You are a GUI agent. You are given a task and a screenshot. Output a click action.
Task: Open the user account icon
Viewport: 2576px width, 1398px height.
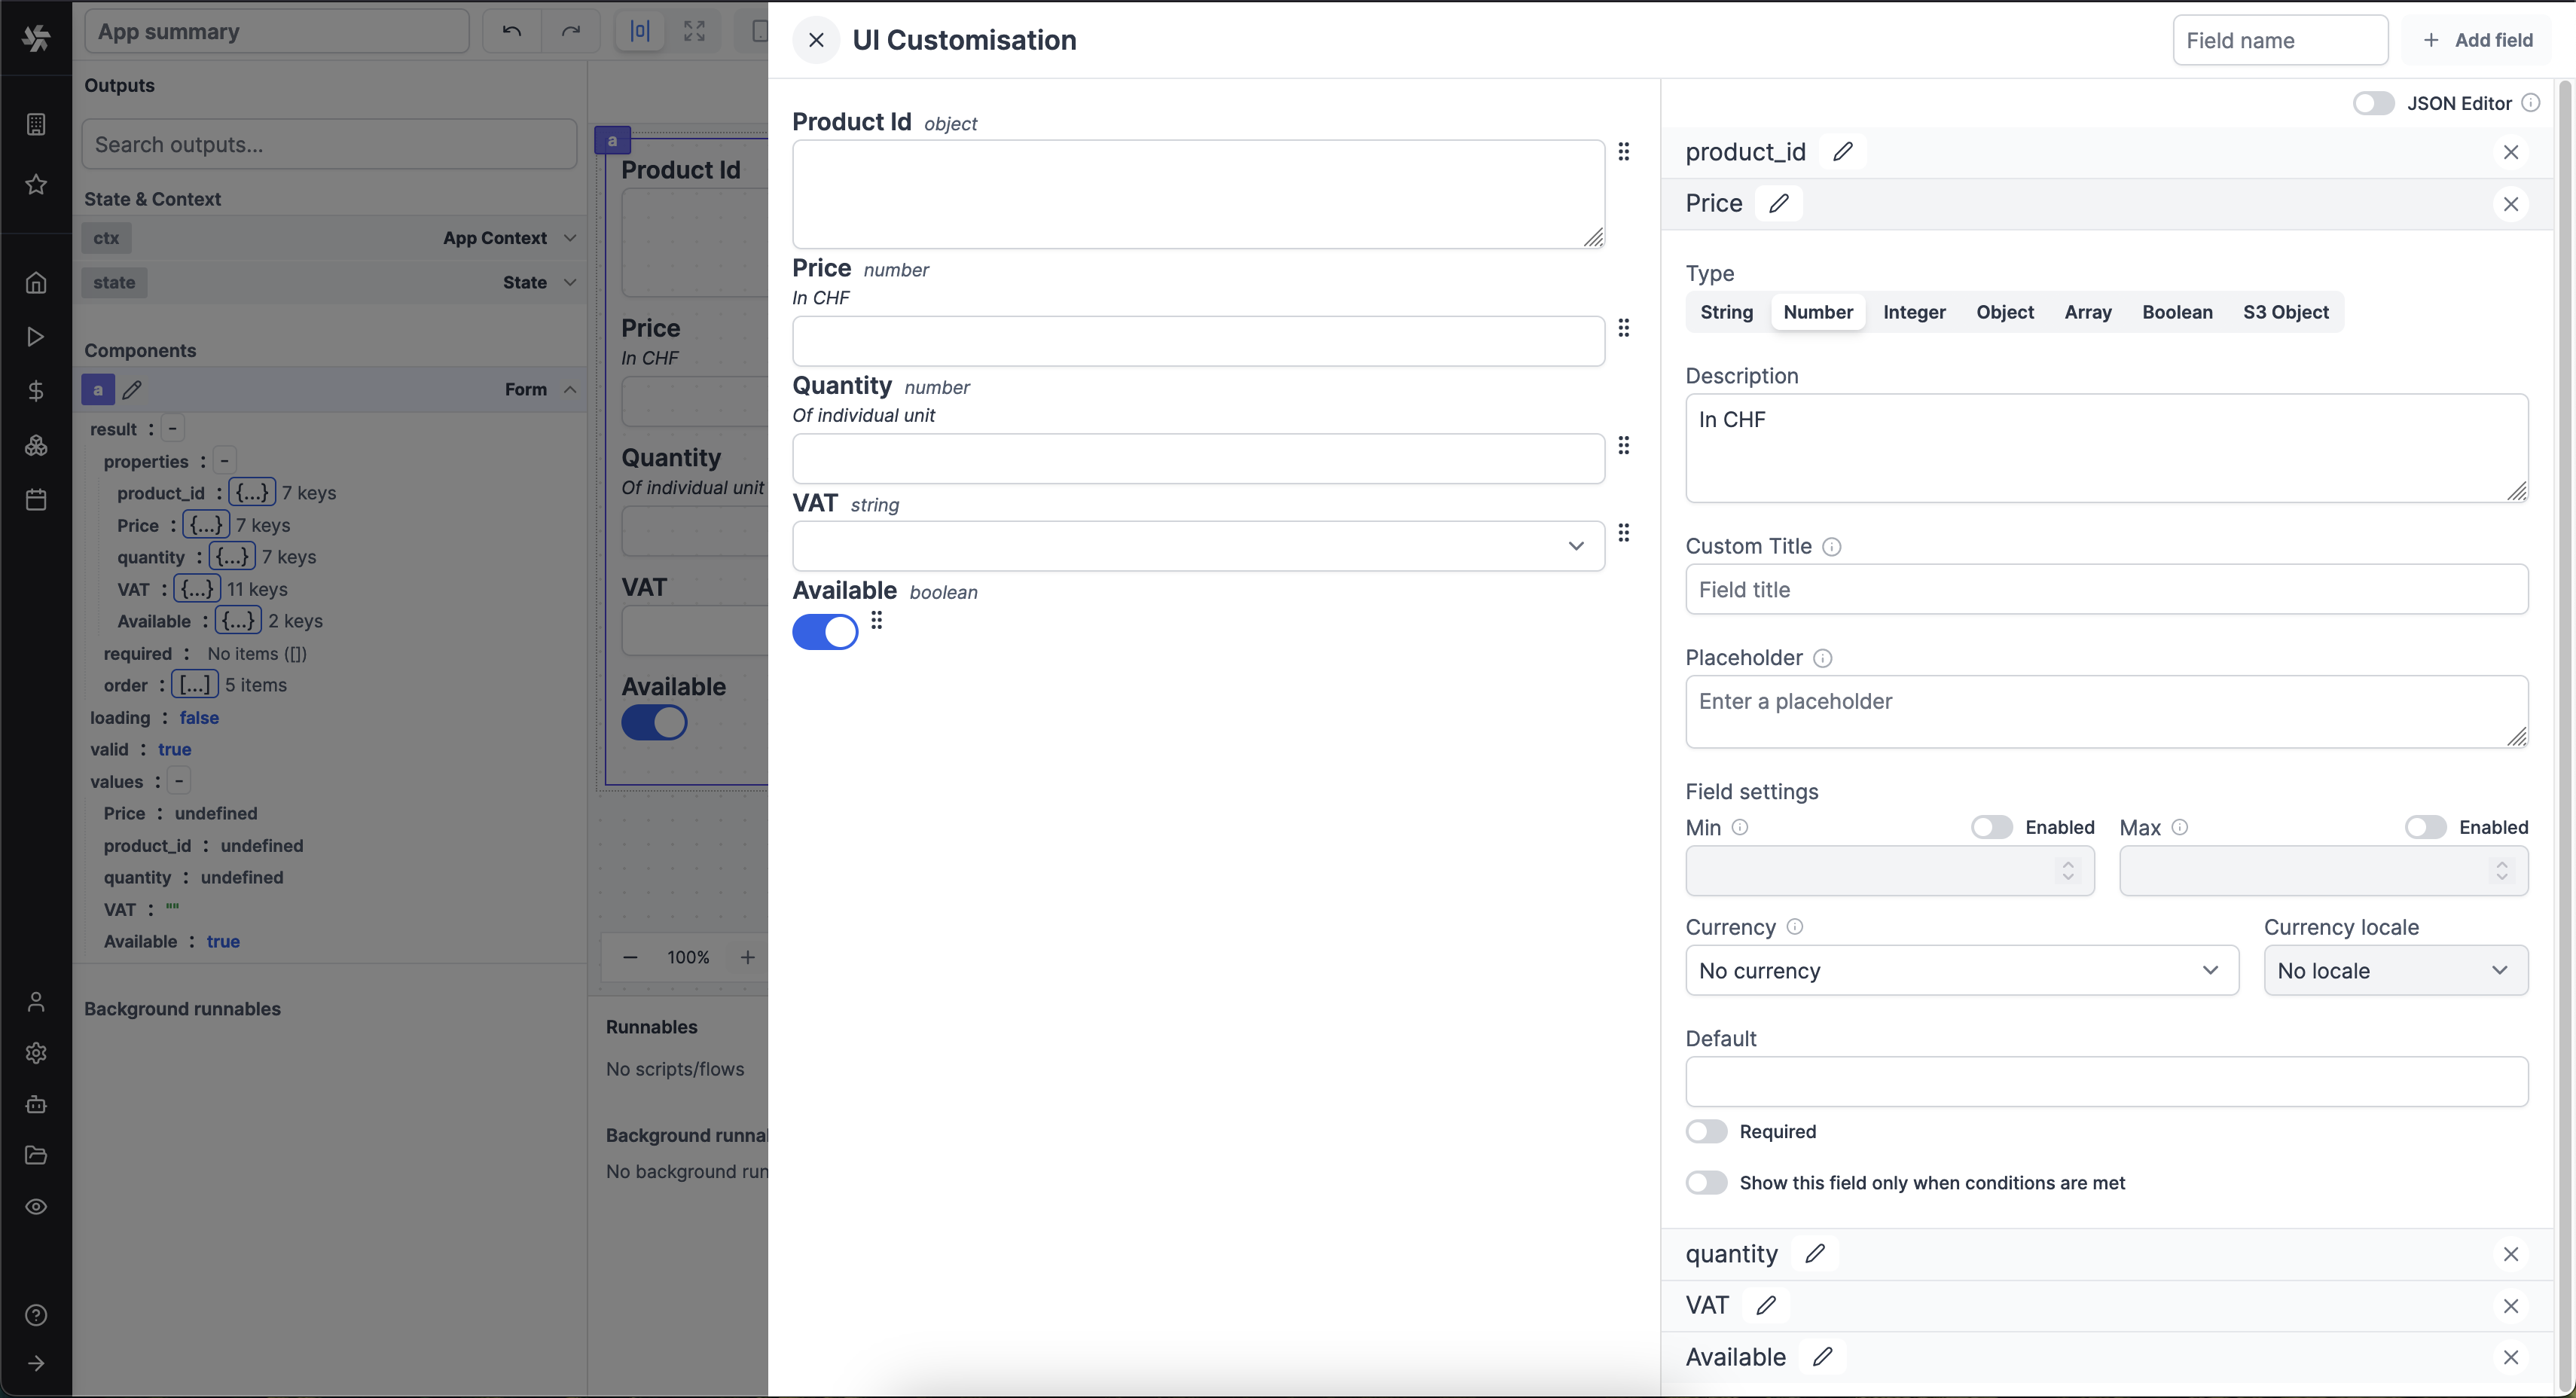(x=36, y=1002)
